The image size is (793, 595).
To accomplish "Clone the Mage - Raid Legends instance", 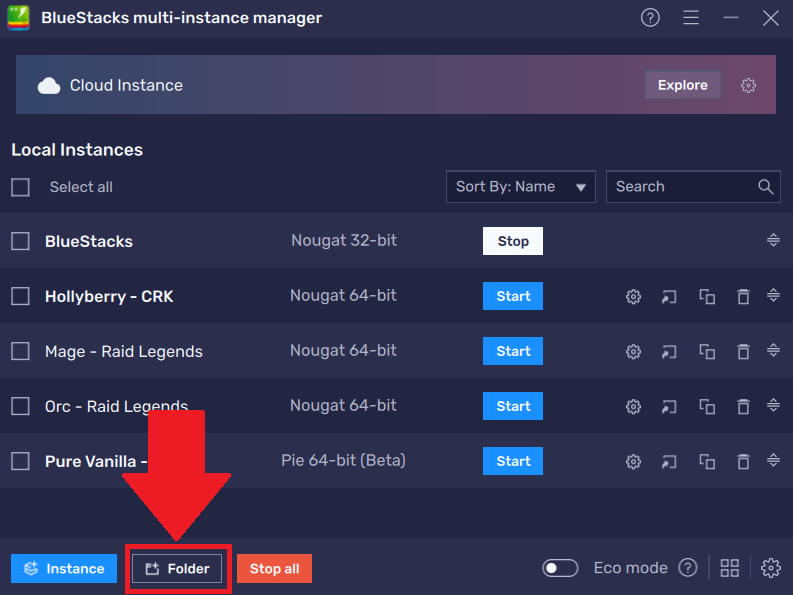I will [707, 352].
